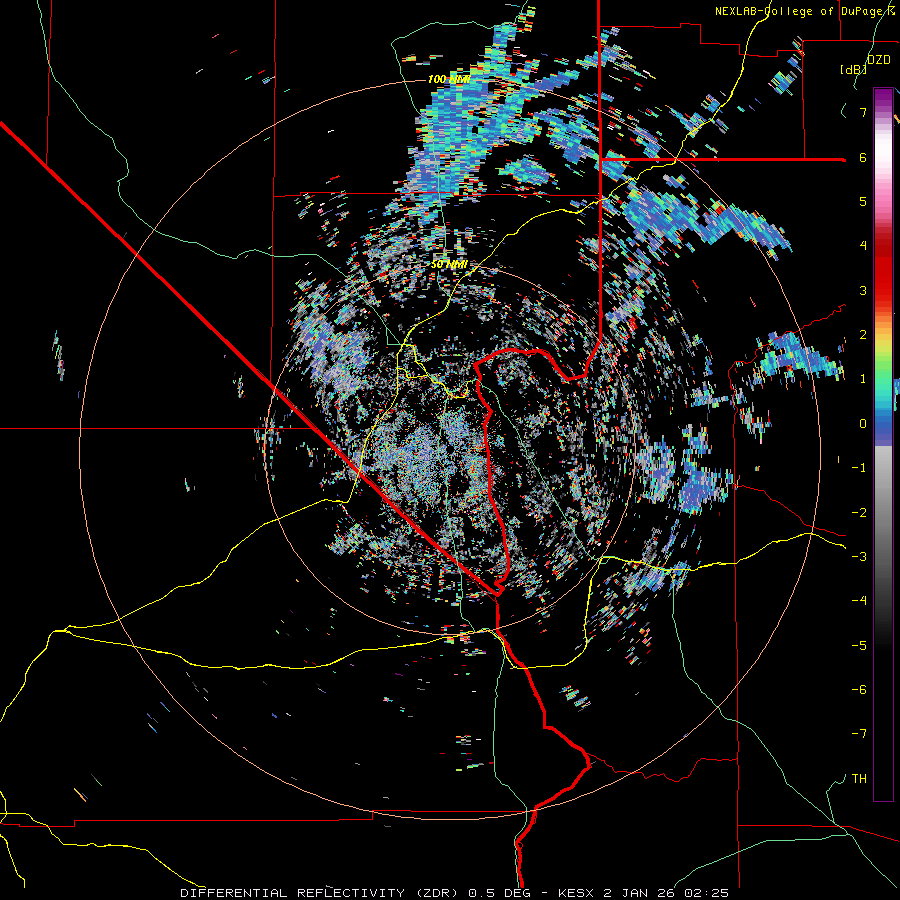Click the 50 NMI range ring label

pyautogui.click(x=449, y=265)
